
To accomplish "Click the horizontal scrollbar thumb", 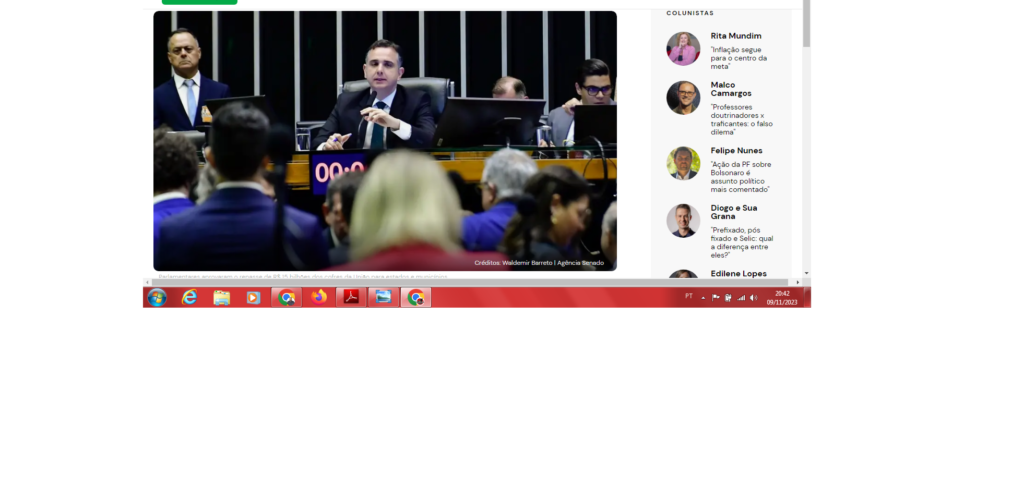I will tap(470, 283).
